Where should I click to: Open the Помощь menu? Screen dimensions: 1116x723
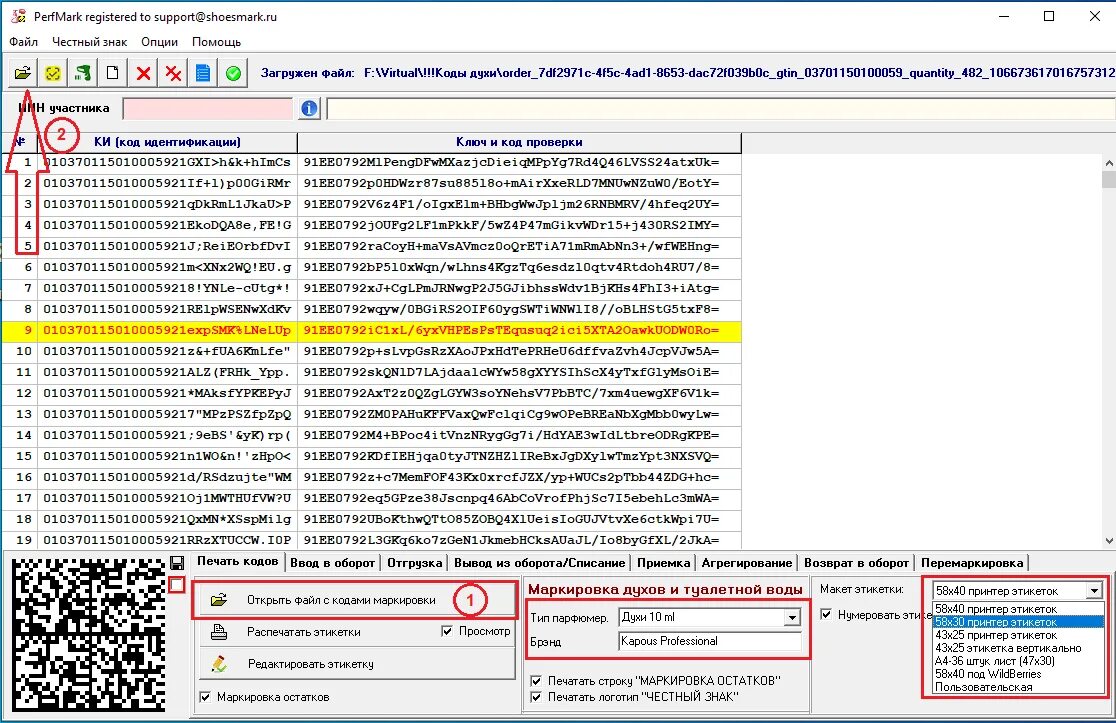pyautogui.click(x=216, y=42)
